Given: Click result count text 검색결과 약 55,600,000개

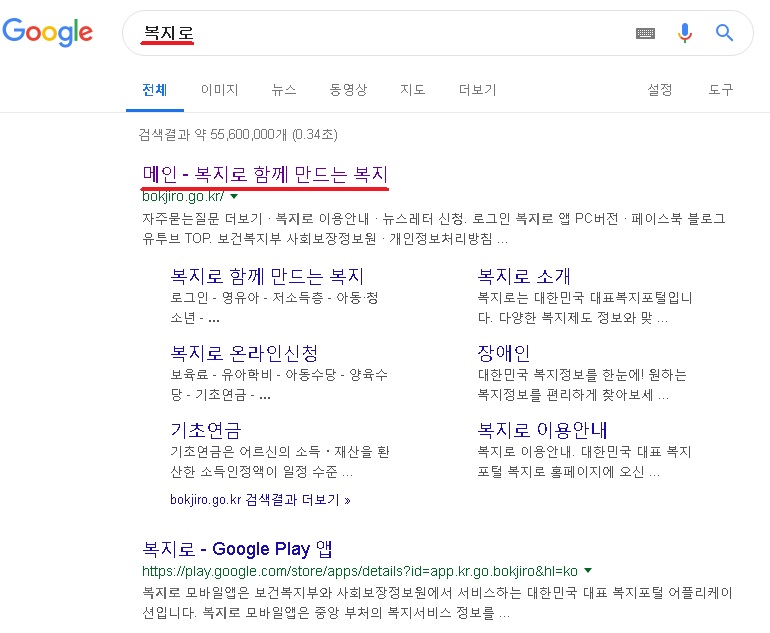Looking at the screenshot, I should [238, 134].
